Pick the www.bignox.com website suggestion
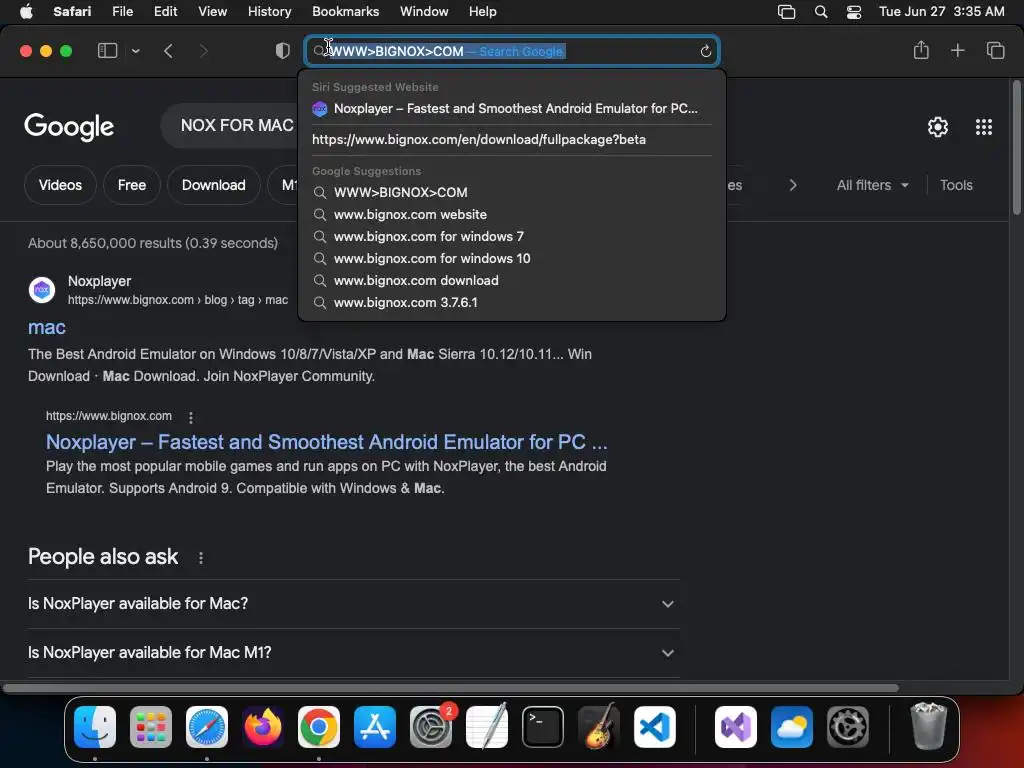The height and width of the screenshot is (768, 1024). click(512, 214)
